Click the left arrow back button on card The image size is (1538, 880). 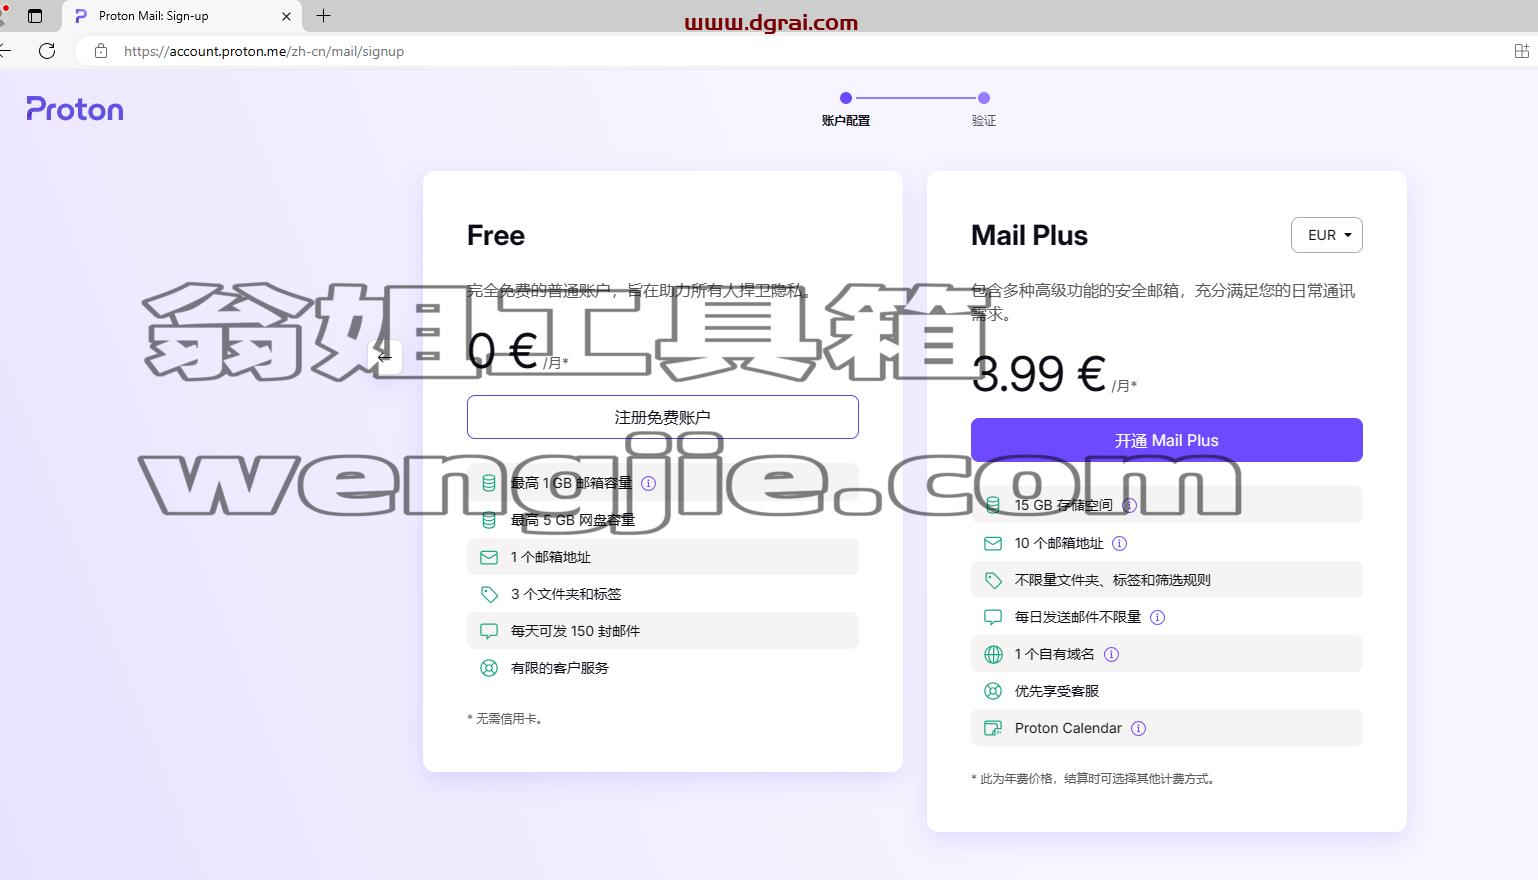[385, 357]
